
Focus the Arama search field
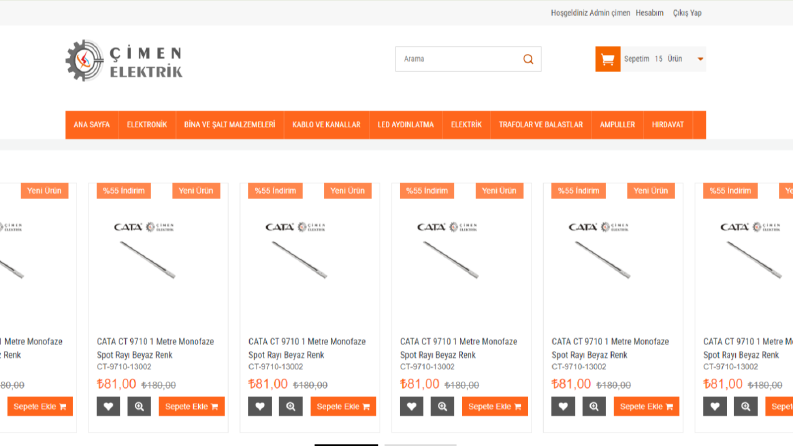coord(458,59)
